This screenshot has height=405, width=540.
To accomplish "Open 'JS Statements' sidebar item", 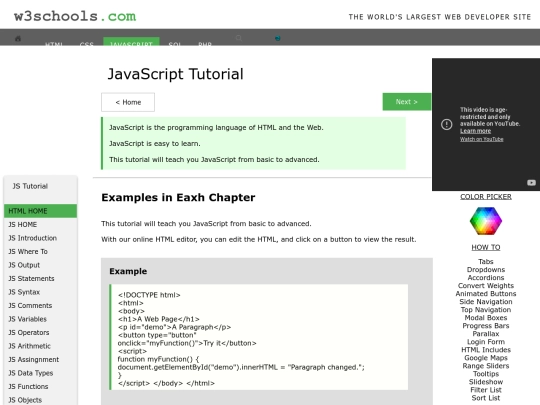I will [41, 278].
